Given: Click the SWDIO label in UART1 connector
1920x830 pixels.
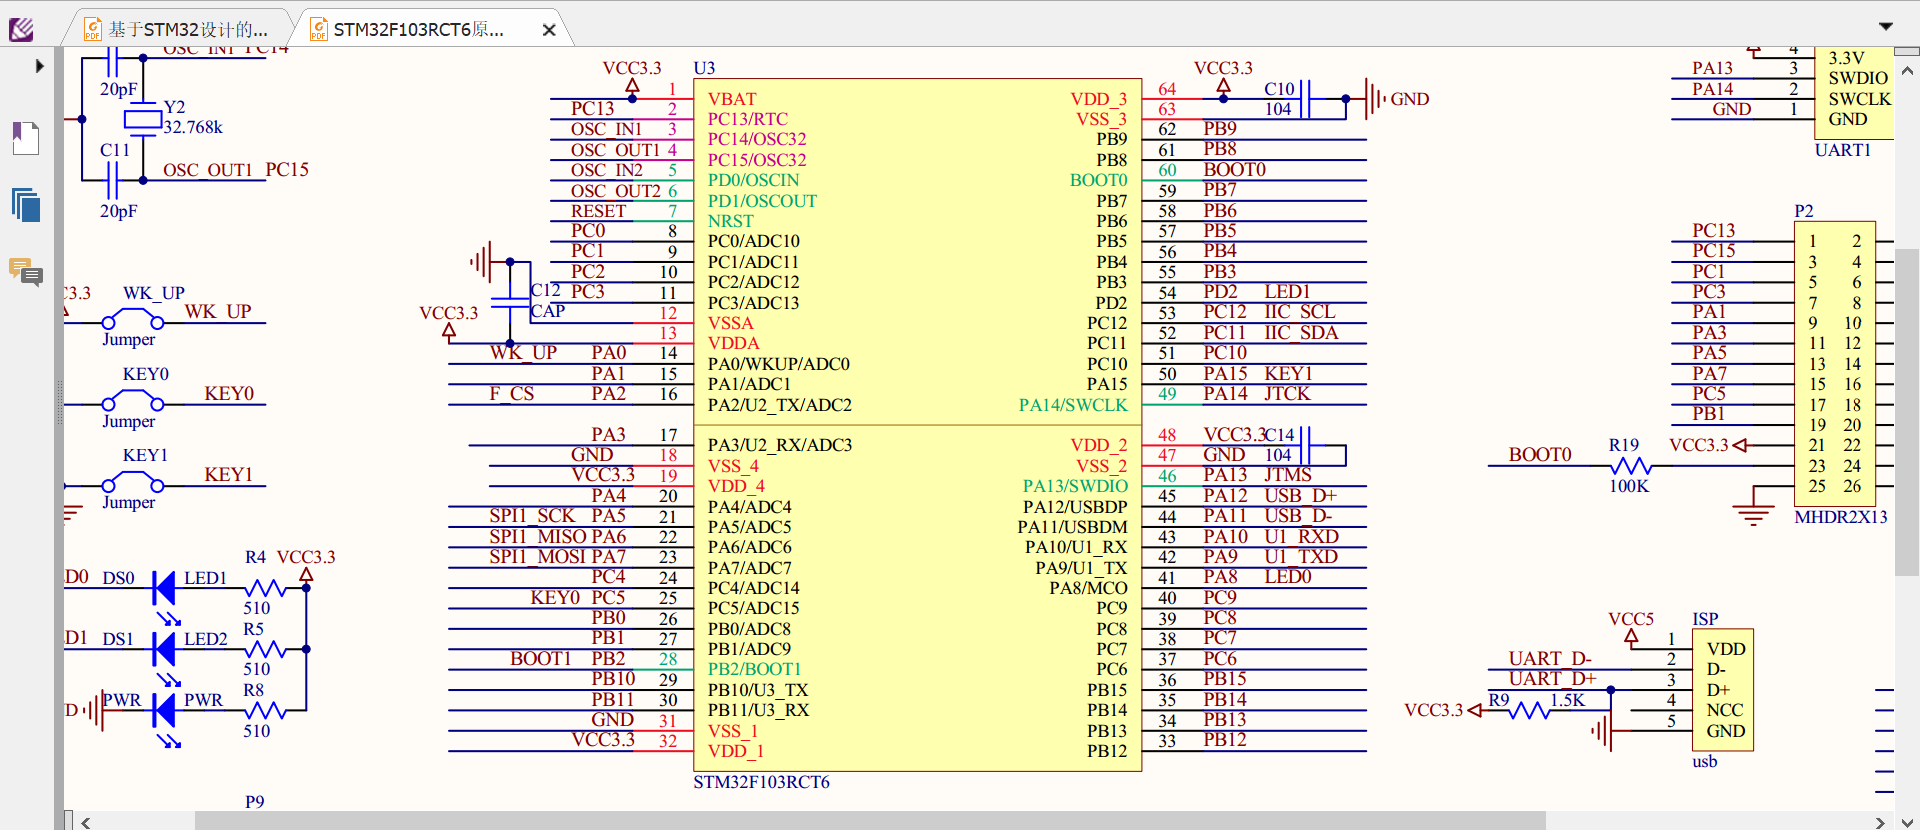Looking at the screenshot, I should click(x=1858, y=78).
